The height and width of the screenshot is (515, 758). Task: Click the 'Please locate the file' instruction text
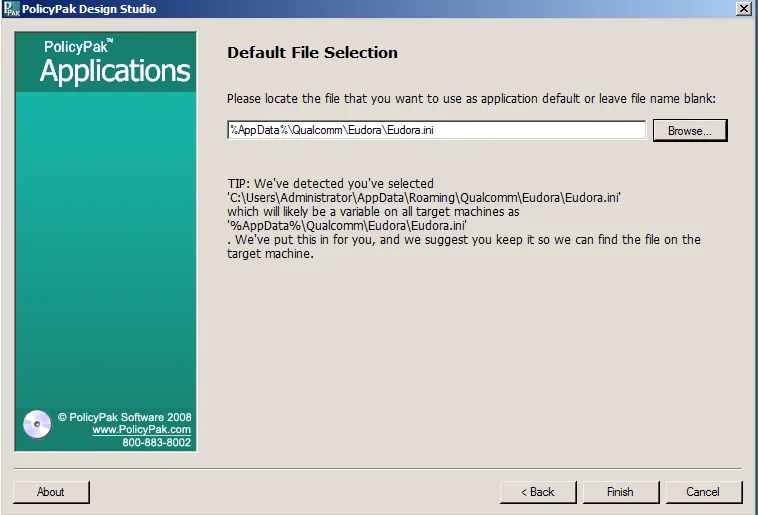click(x=471, y=99)
